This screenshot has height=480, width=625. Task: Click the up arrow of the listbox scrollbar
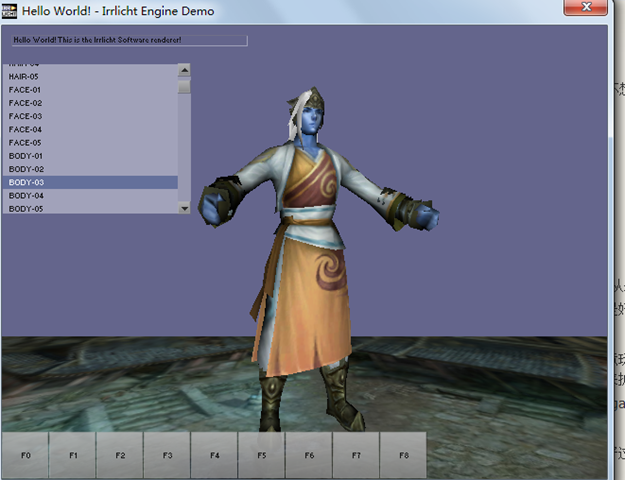pos(184,70)
